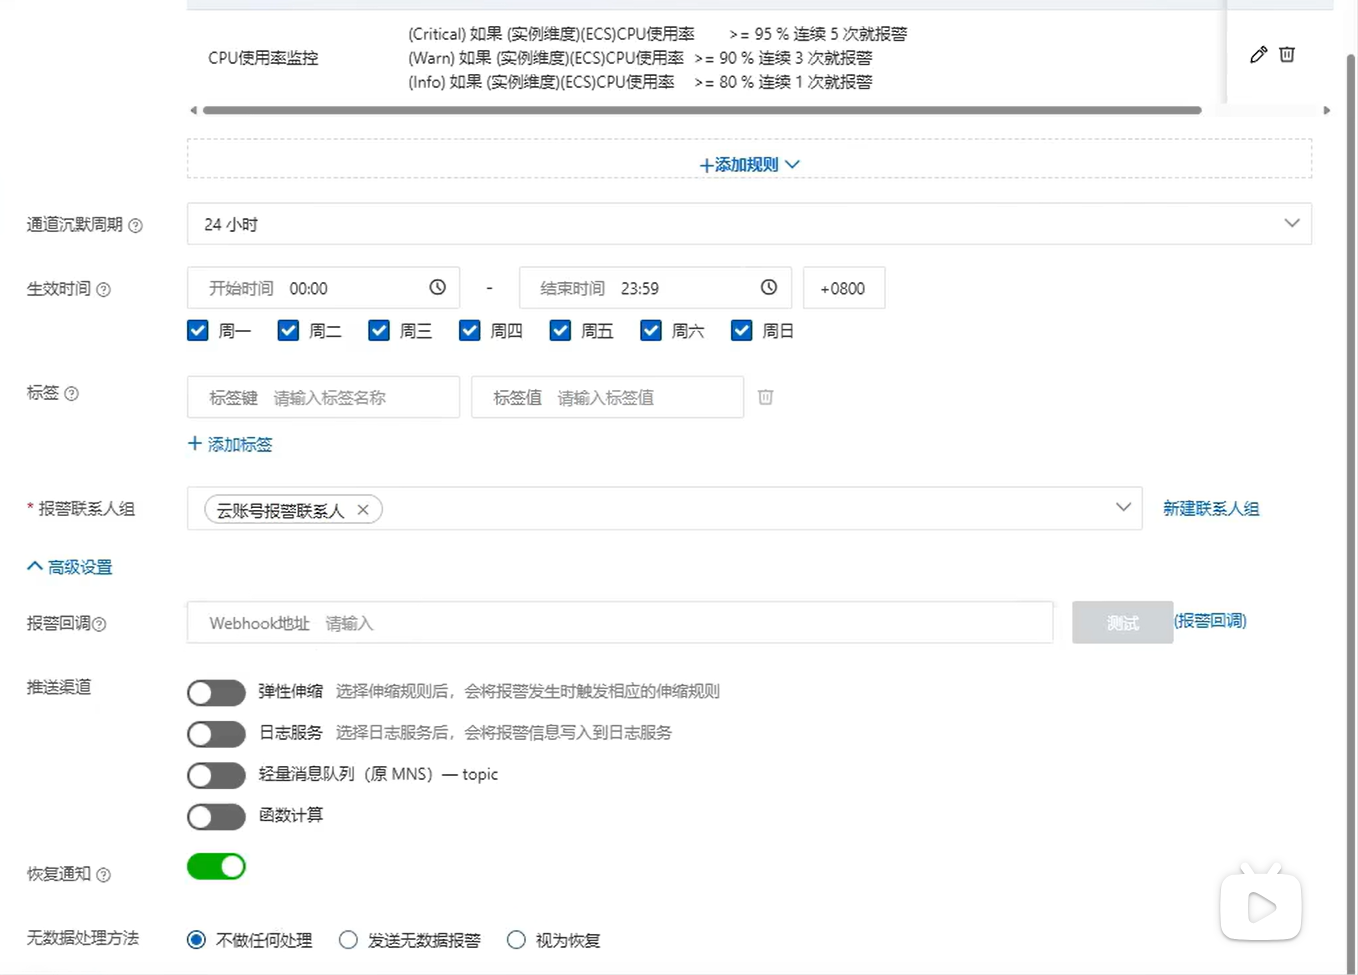Open help icon beside 恢复通知

pos(103,875)
